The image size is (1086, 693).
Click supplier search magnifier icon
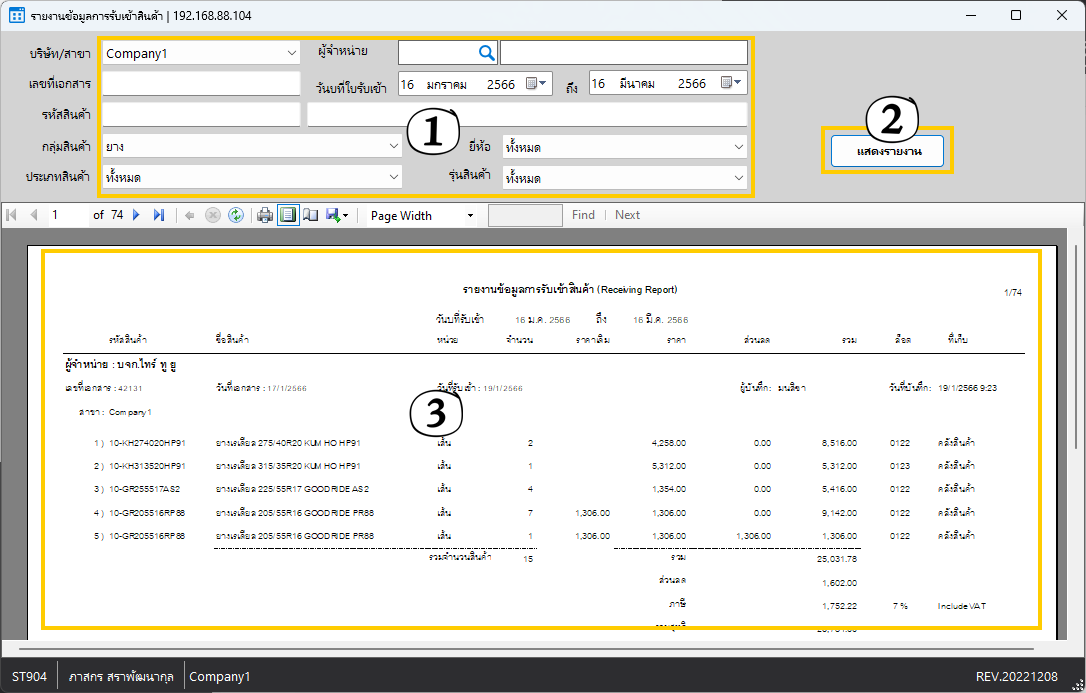486,53
